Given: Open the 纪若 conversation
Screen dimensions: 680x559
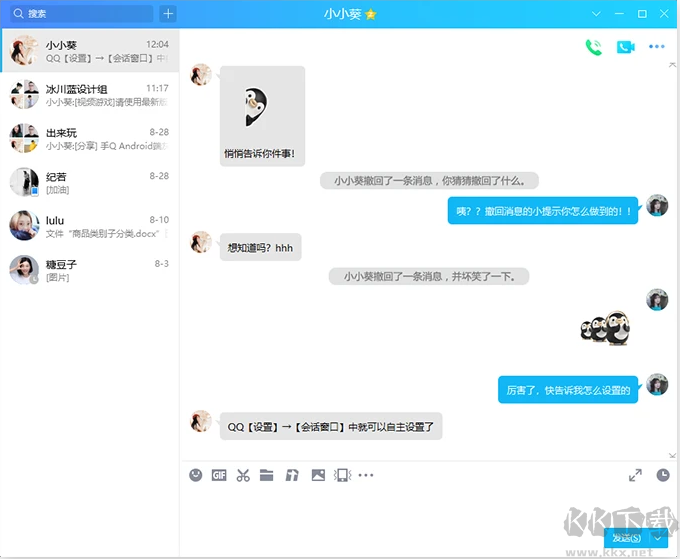Looking at the screenshot, I should tap(89, 182).
